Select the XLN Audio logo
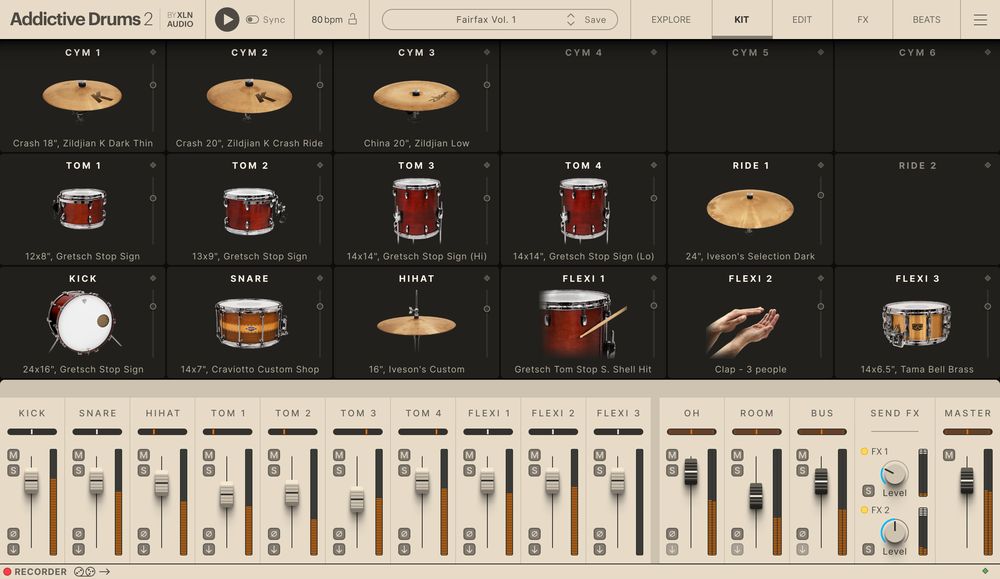This screenshot has height=579, width=1000. [180, 19]
